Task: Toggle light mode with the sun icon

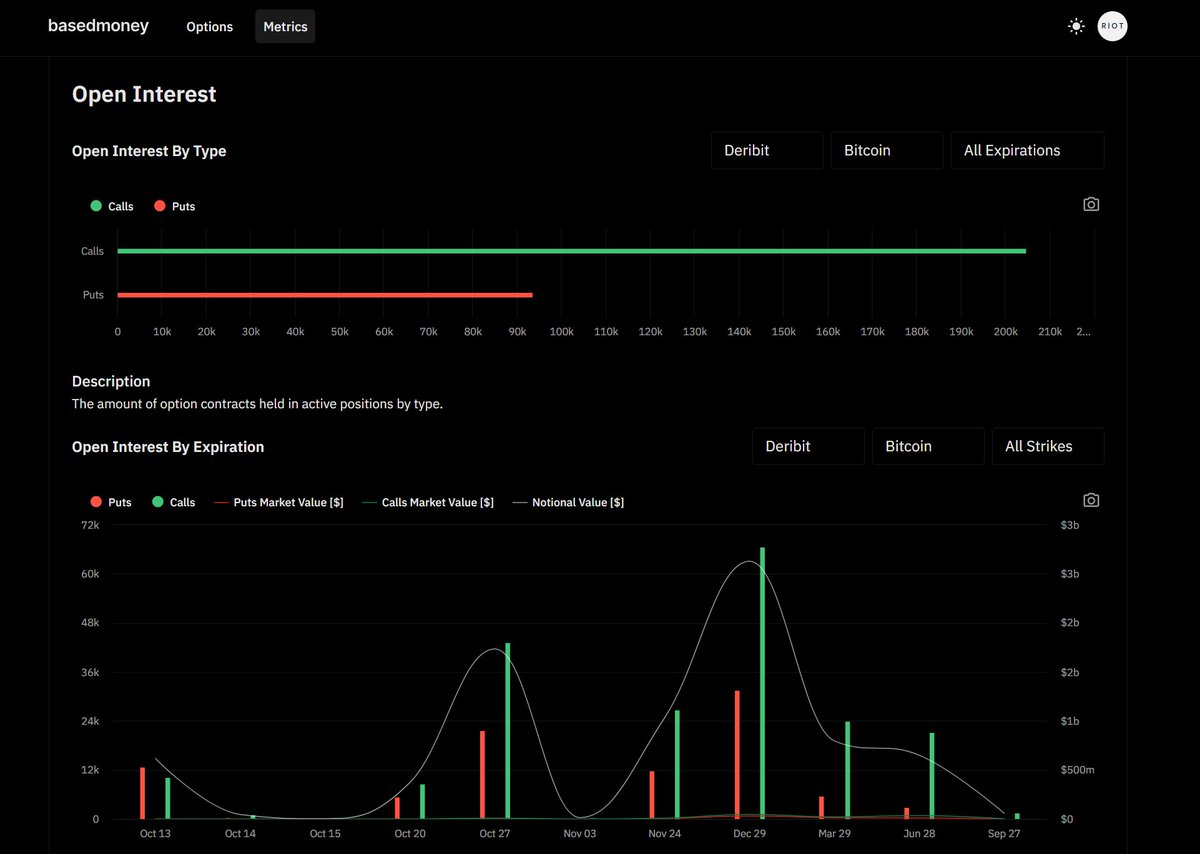Action: pos(1076,26)
